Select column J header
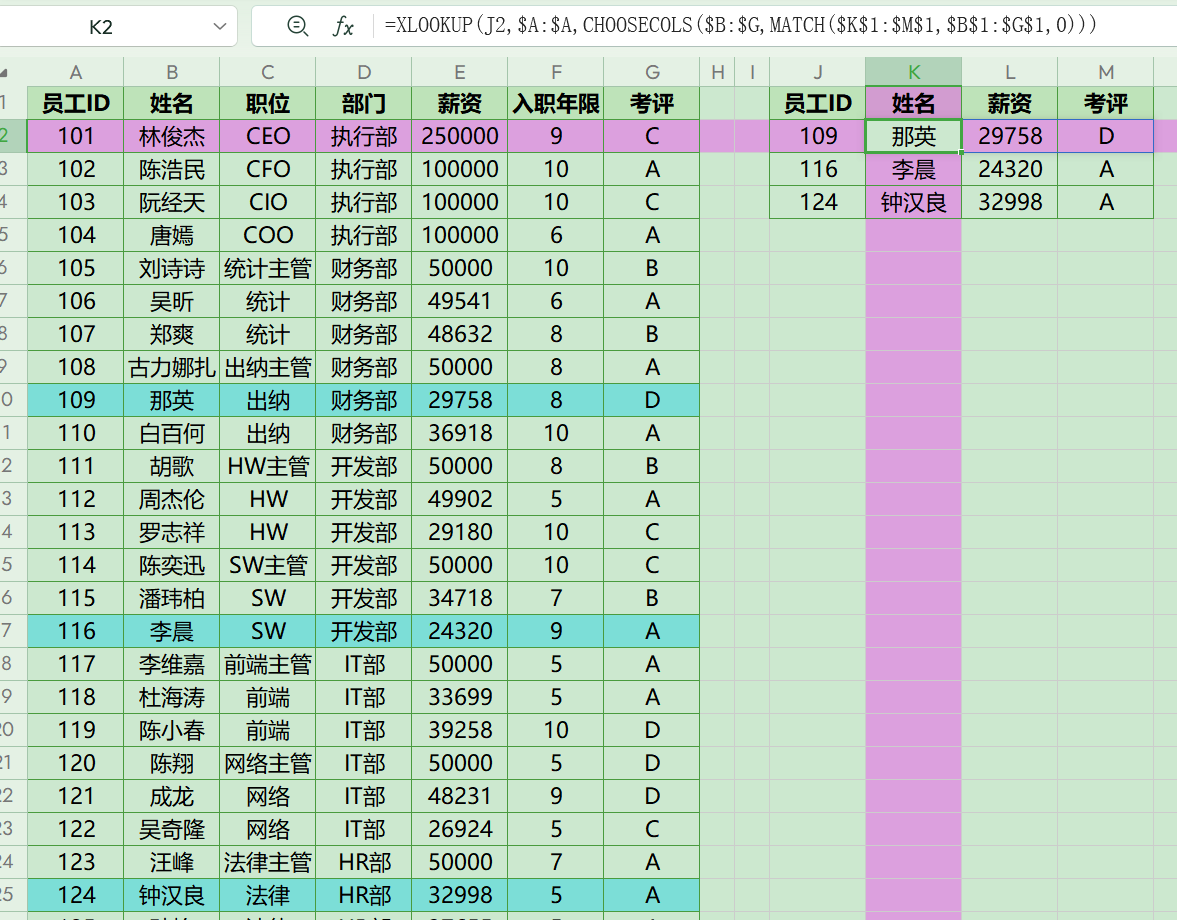 pyautogui.click(x=817, y=73)
